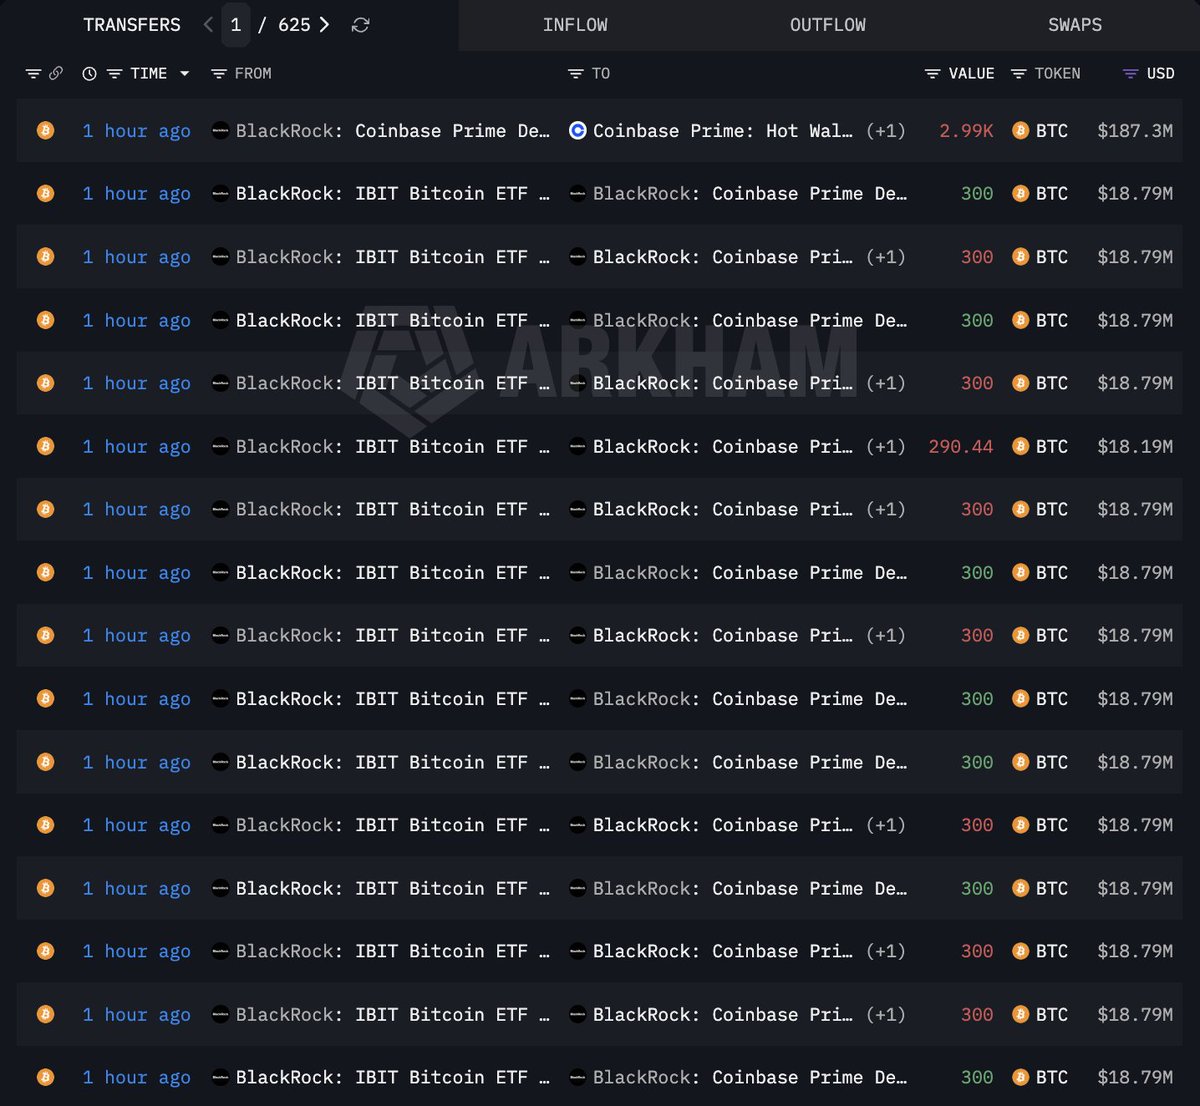Open the VALUE column filter
The width and height of the screenshot is (1200, 1106).
point(959,73)
